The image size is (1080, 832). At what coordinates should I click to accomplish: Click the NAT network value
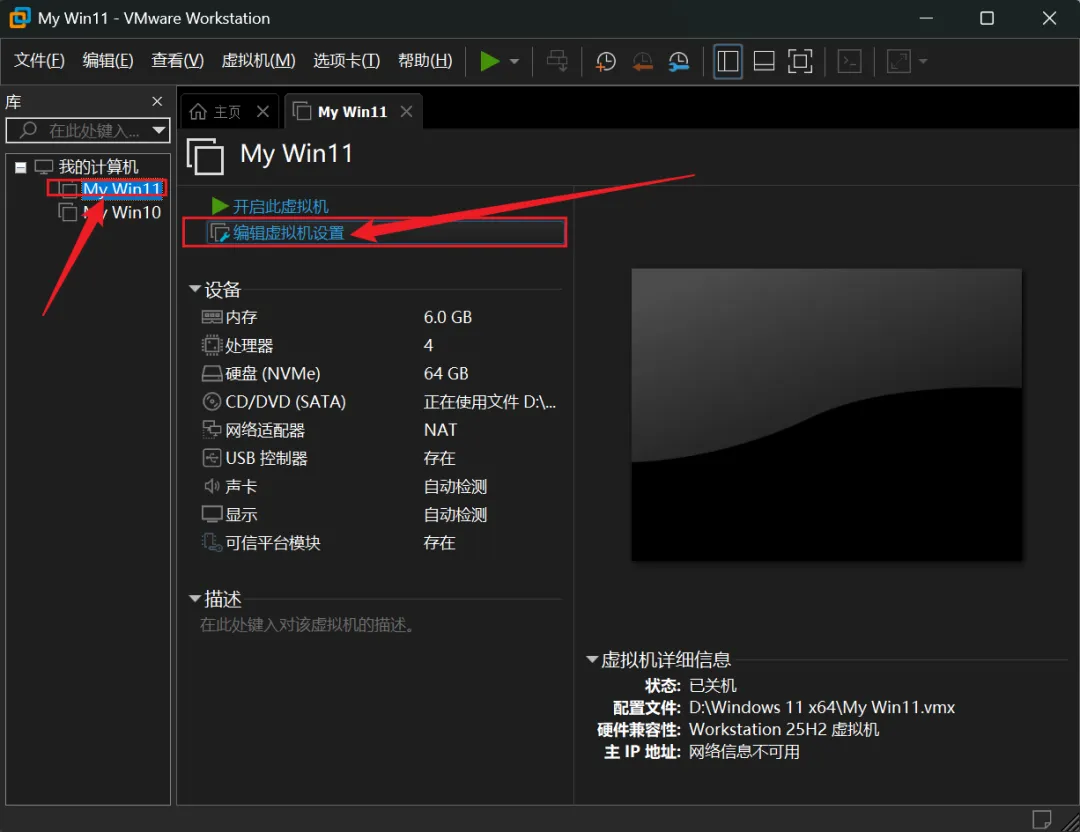[x=440, y=430]
